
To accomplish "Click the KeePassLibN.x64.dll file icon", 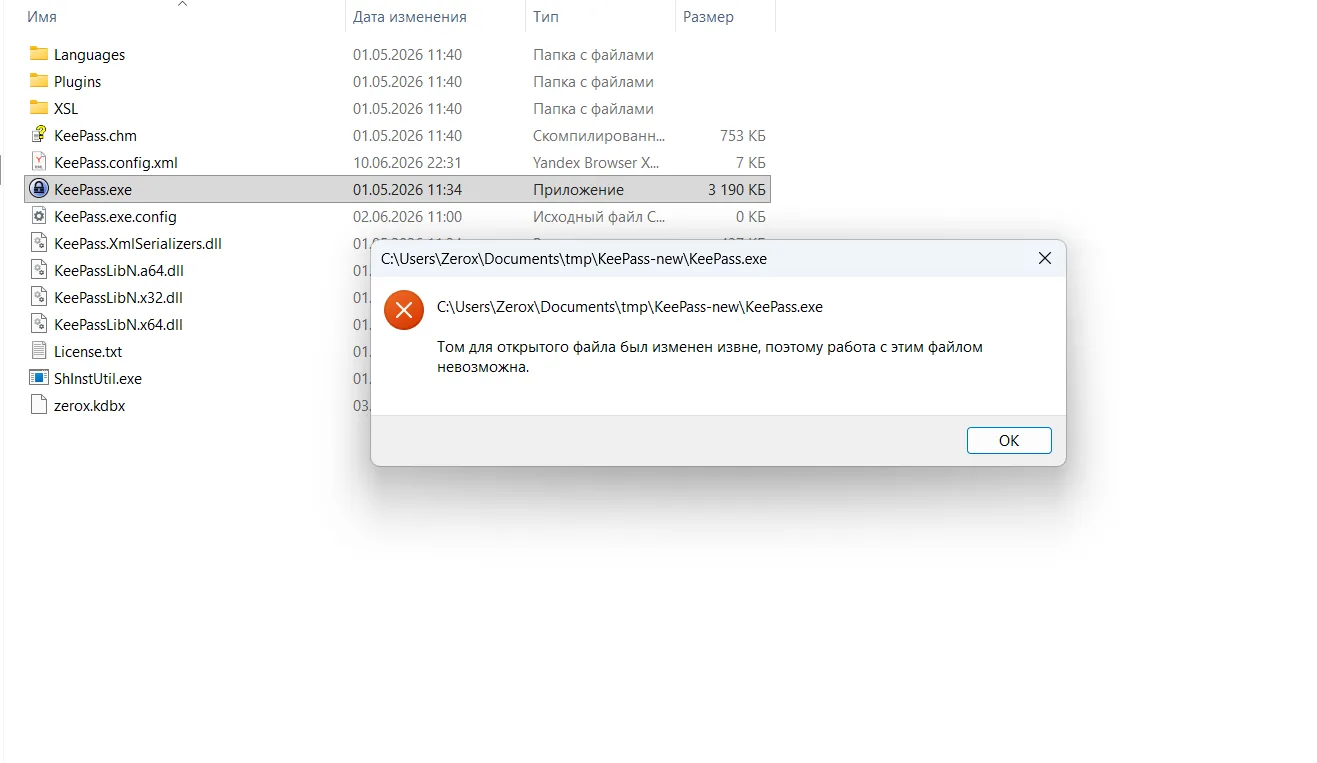I will pyautogui.click(x=39, y=324).
